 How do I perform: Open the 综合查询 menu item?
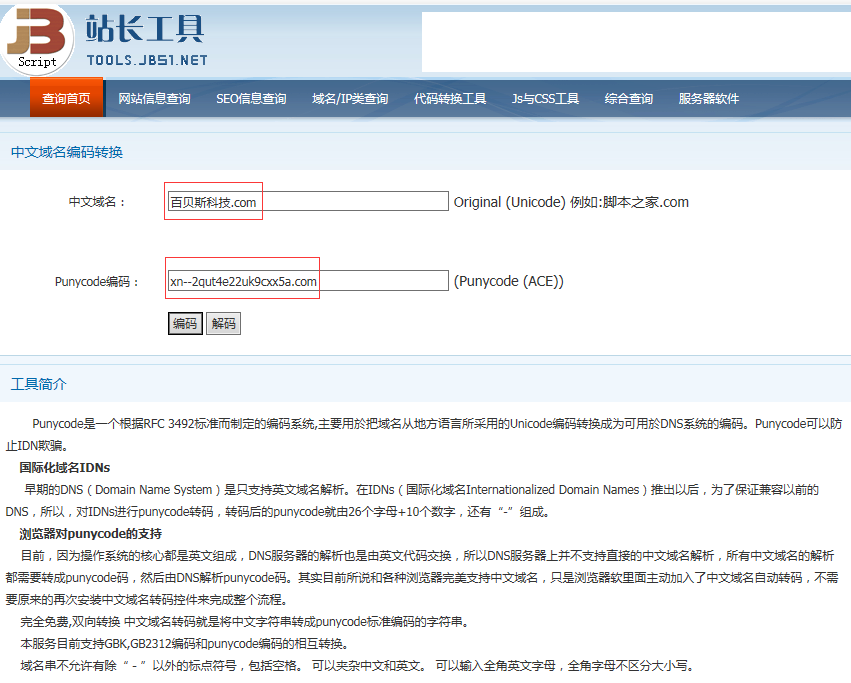(629, 99)
